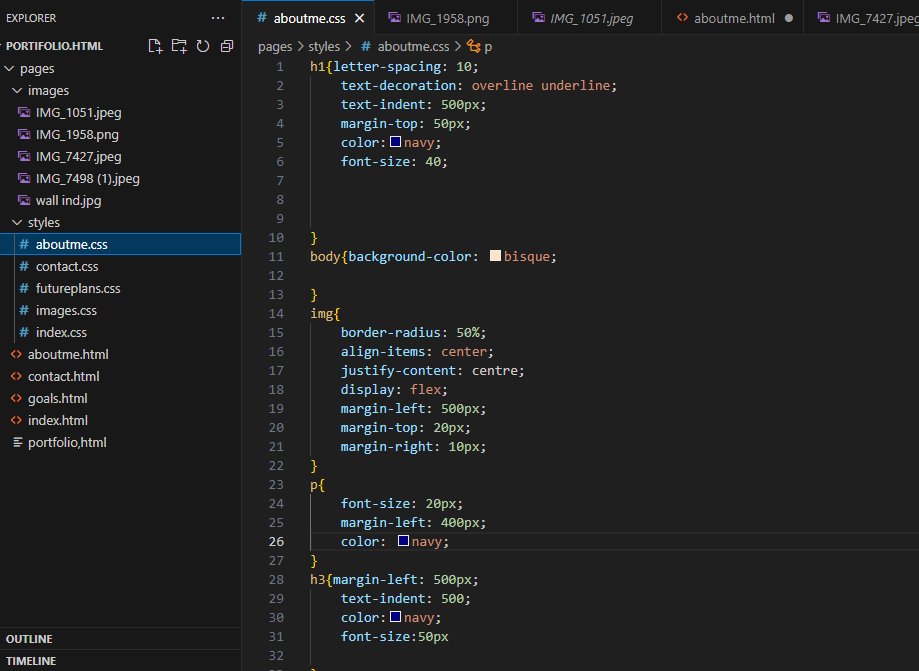919x671 pixels.
Task: Click file icon beside IMG_1051.jpeg in tree
Action: [24, 112]
